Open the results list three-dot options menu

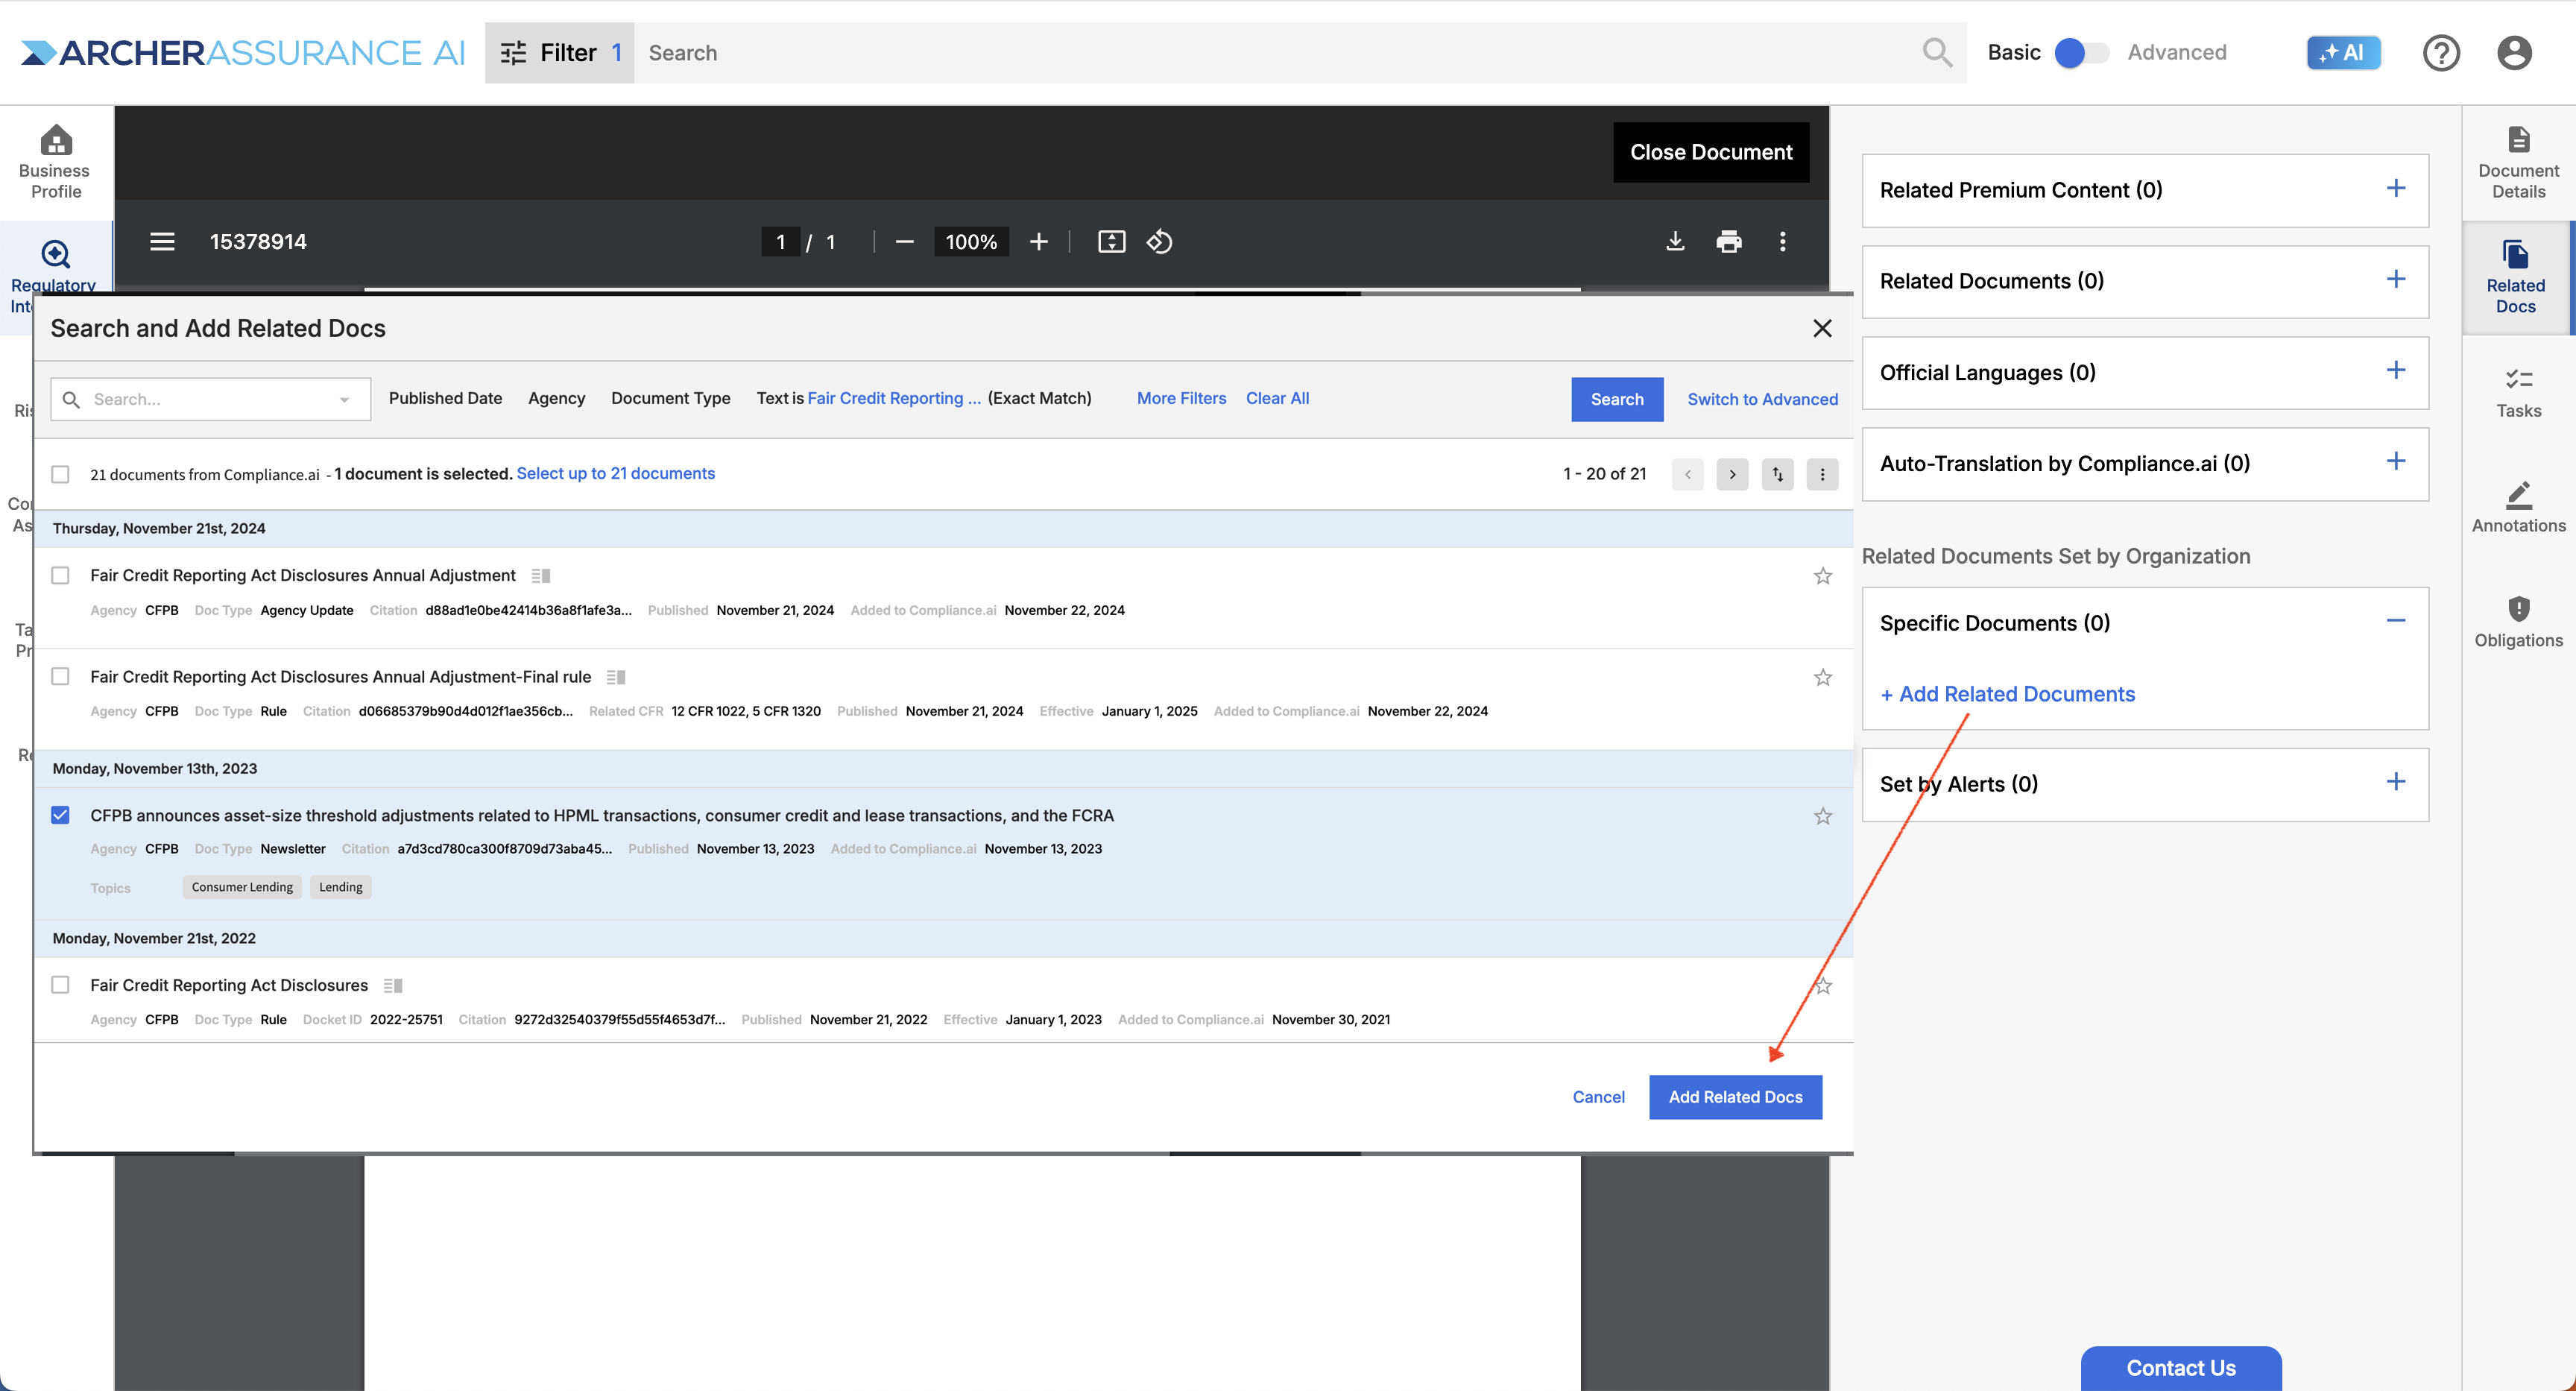pyautogui.click(x=1822, y=474)
